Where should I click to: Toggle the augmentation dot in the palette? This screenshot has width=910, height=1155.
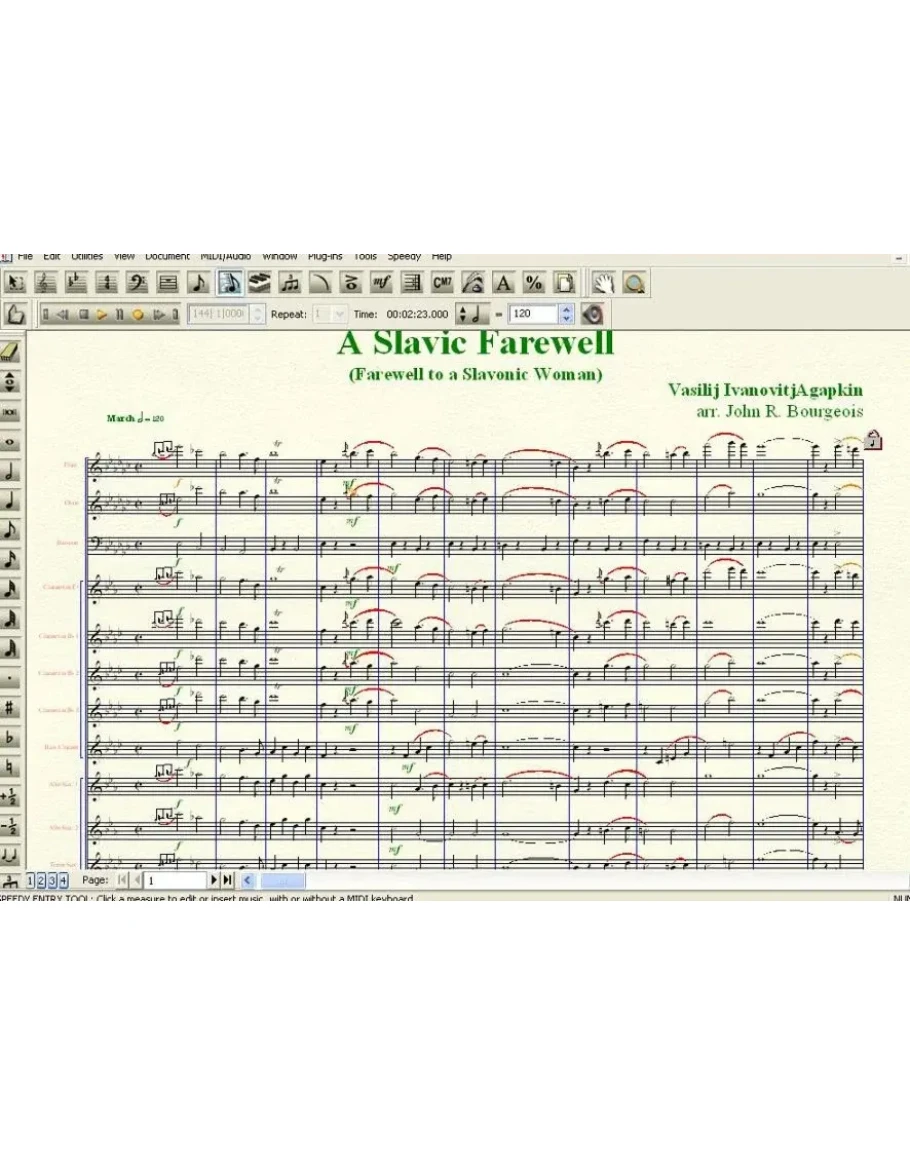coord(11,679)
